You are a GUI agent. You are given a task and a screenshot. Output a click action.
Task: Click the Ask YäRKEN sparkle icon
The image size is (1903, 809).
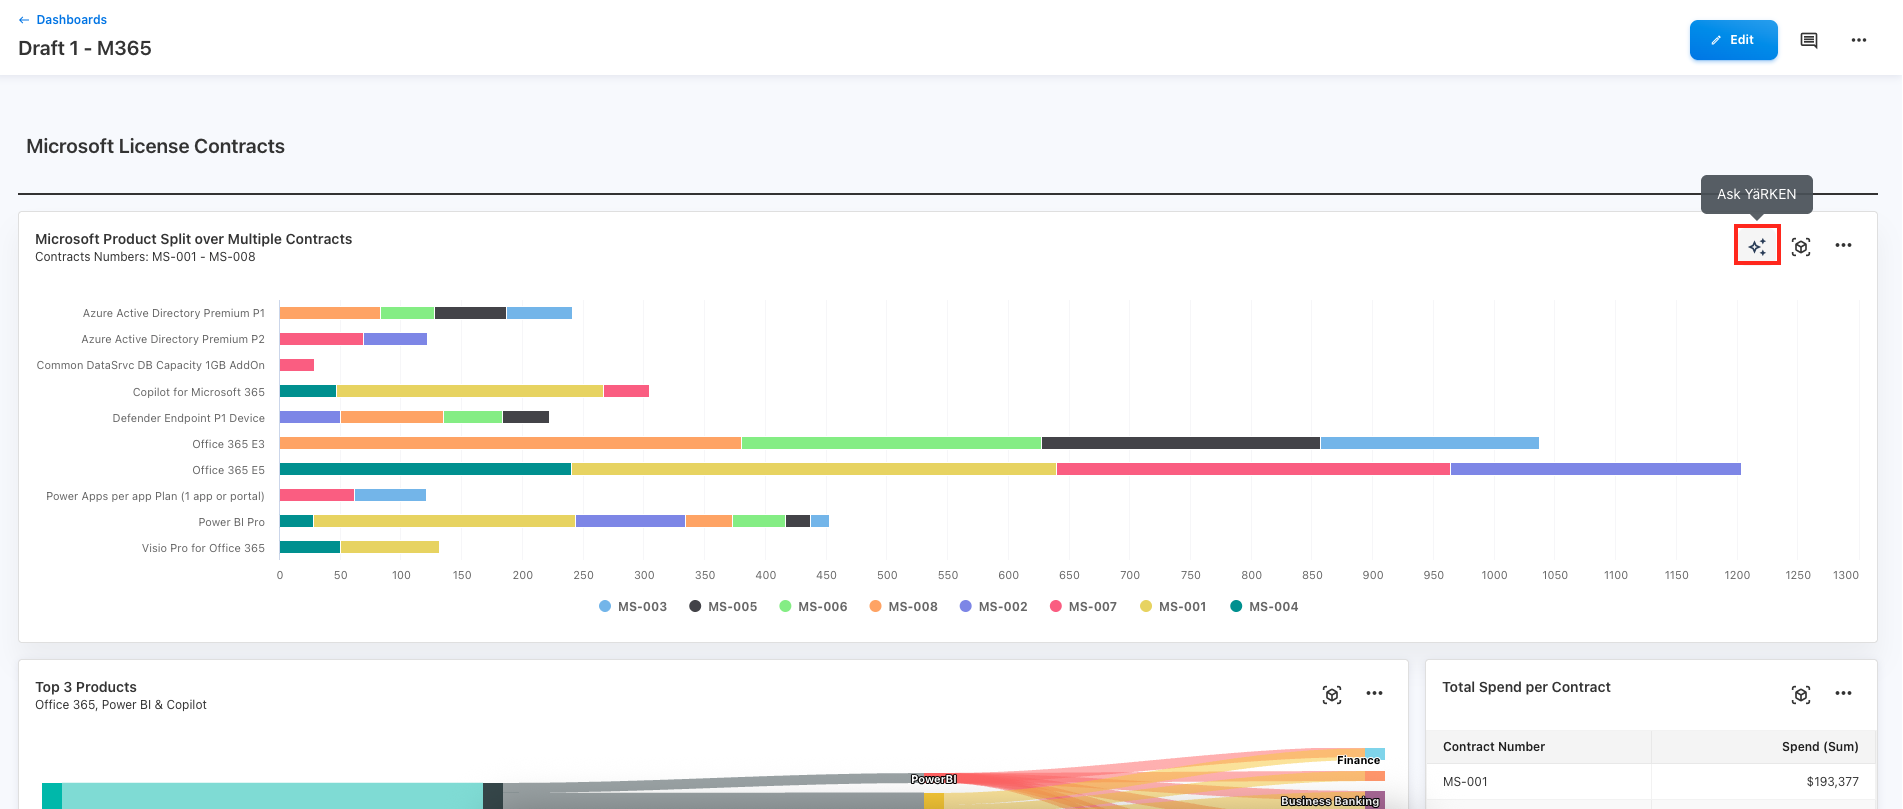coord(1756,246)
